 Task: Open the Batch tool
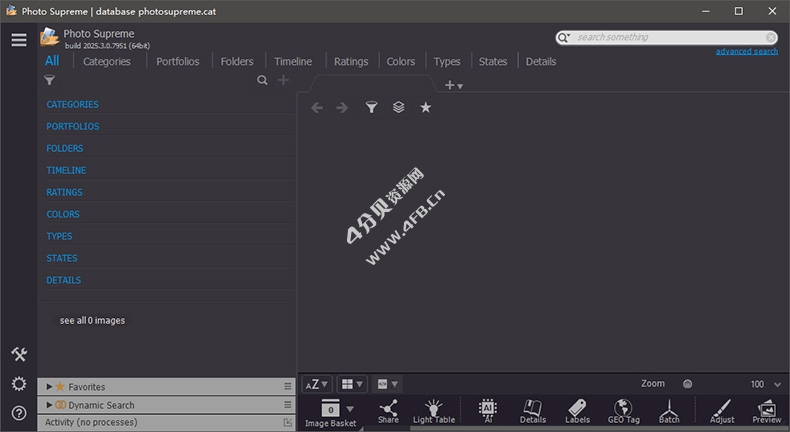click(x=669, y=409)
